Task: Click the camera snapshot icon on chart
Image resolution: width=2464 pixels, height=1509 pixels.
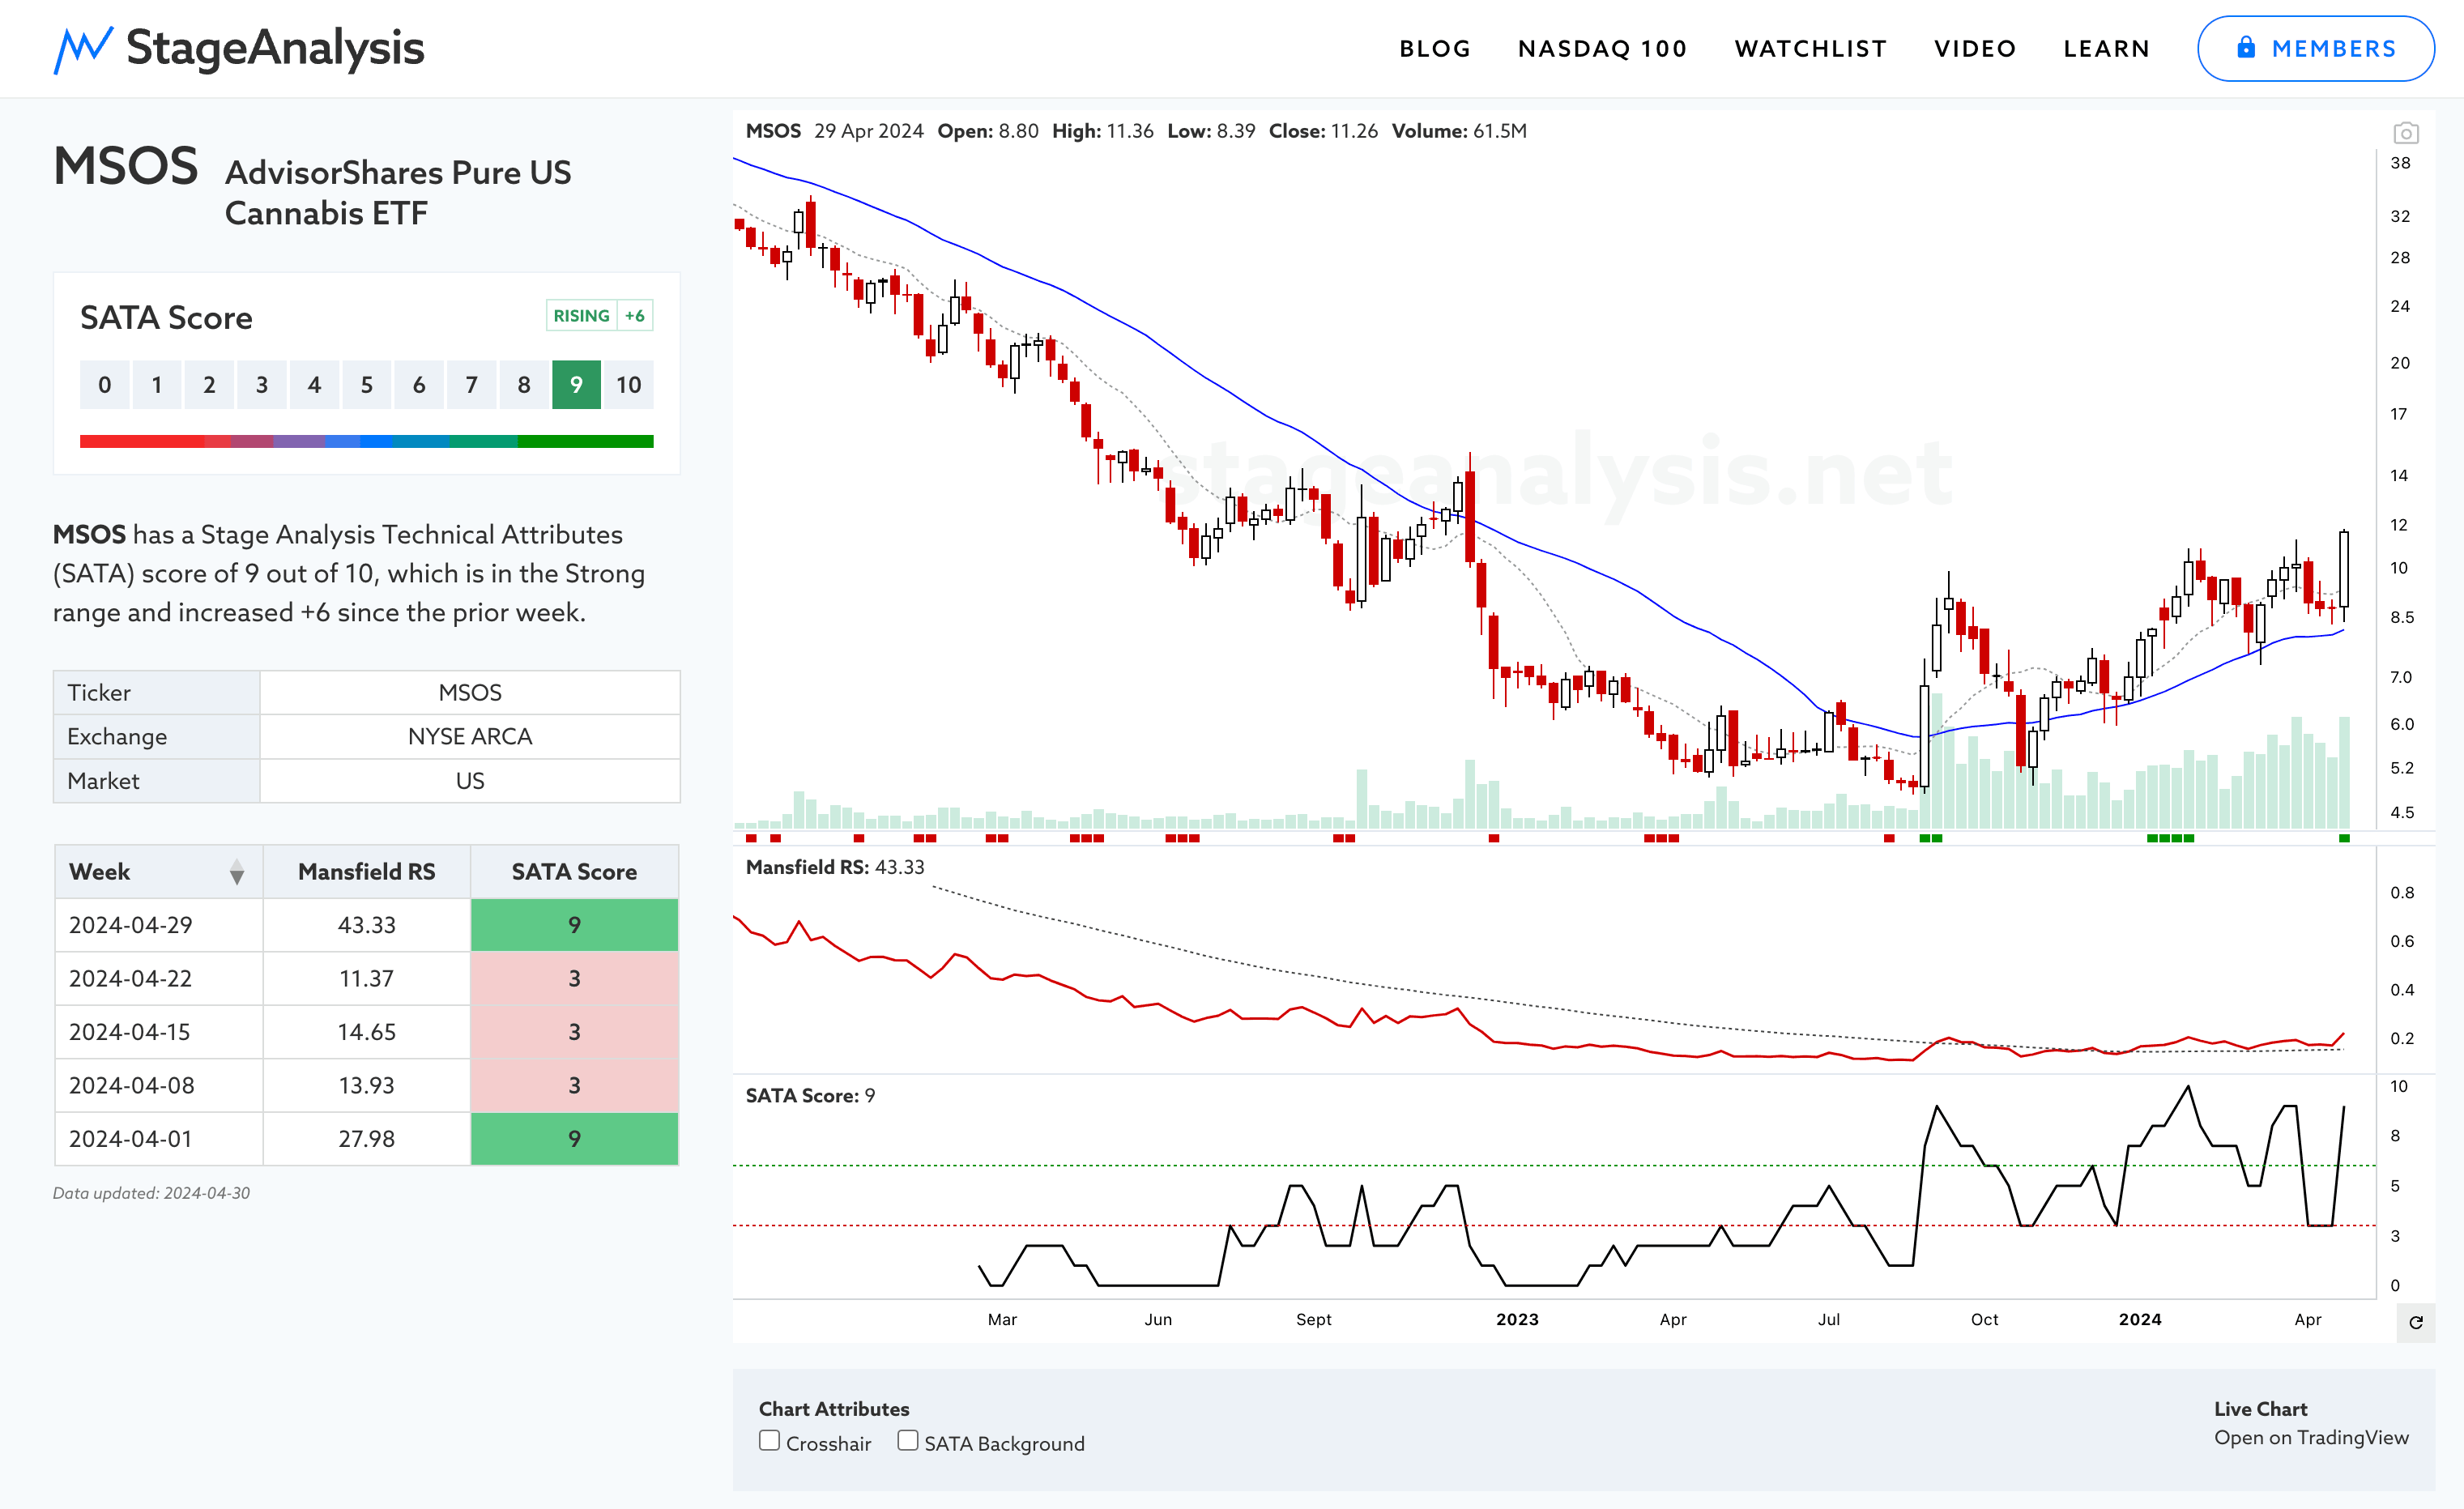Action: pos(2405,133)
